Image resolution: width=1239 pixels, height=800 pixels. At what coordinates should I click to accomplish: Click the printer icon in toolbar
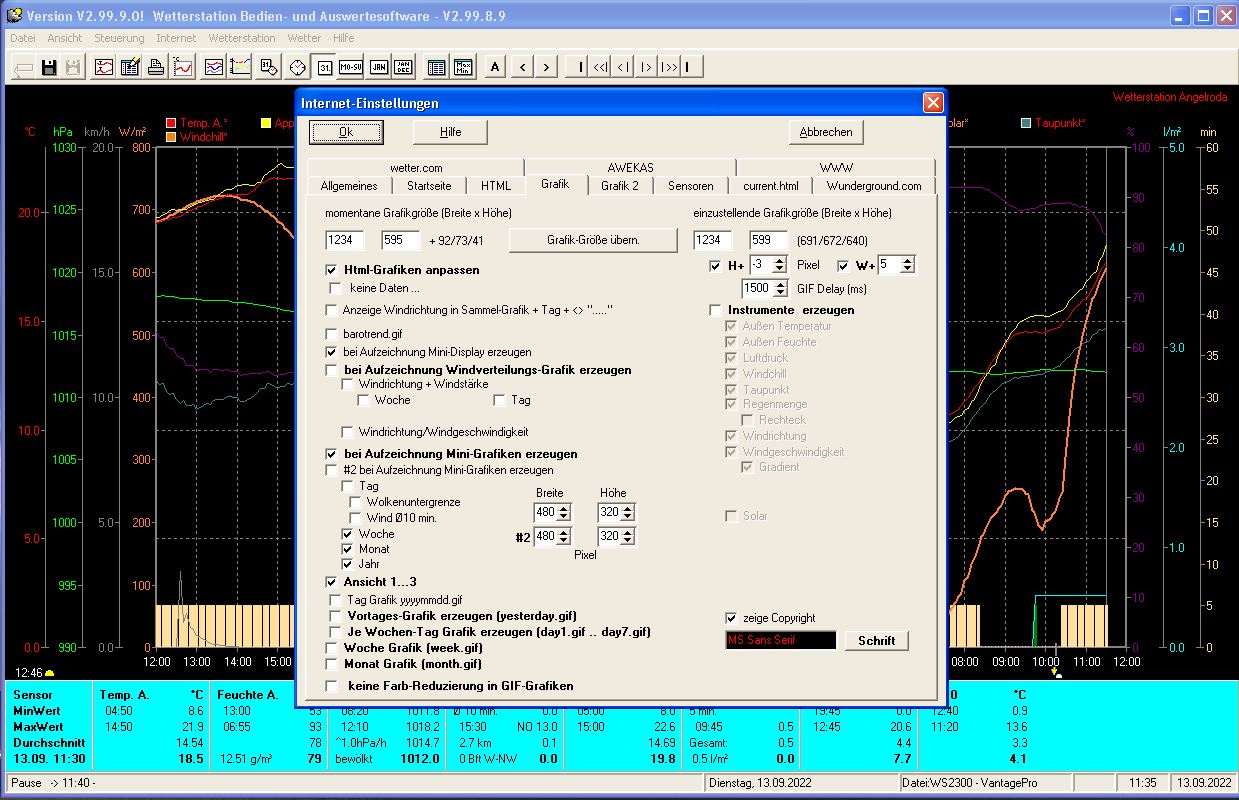coord(156,67)
